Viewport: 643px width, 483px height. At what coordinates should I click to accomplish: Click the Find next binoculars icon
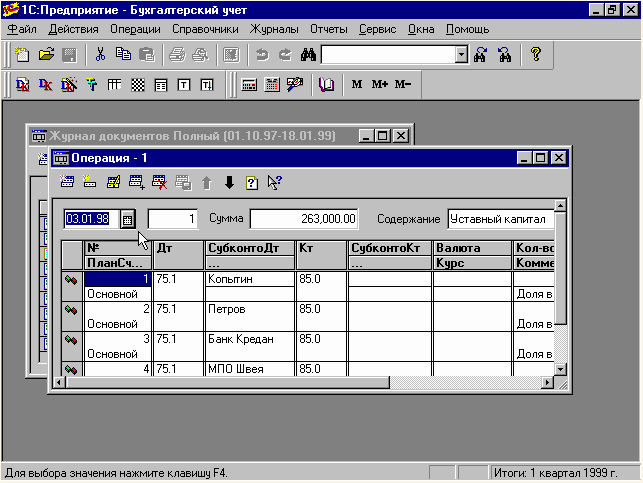click(x=480, y=55)
